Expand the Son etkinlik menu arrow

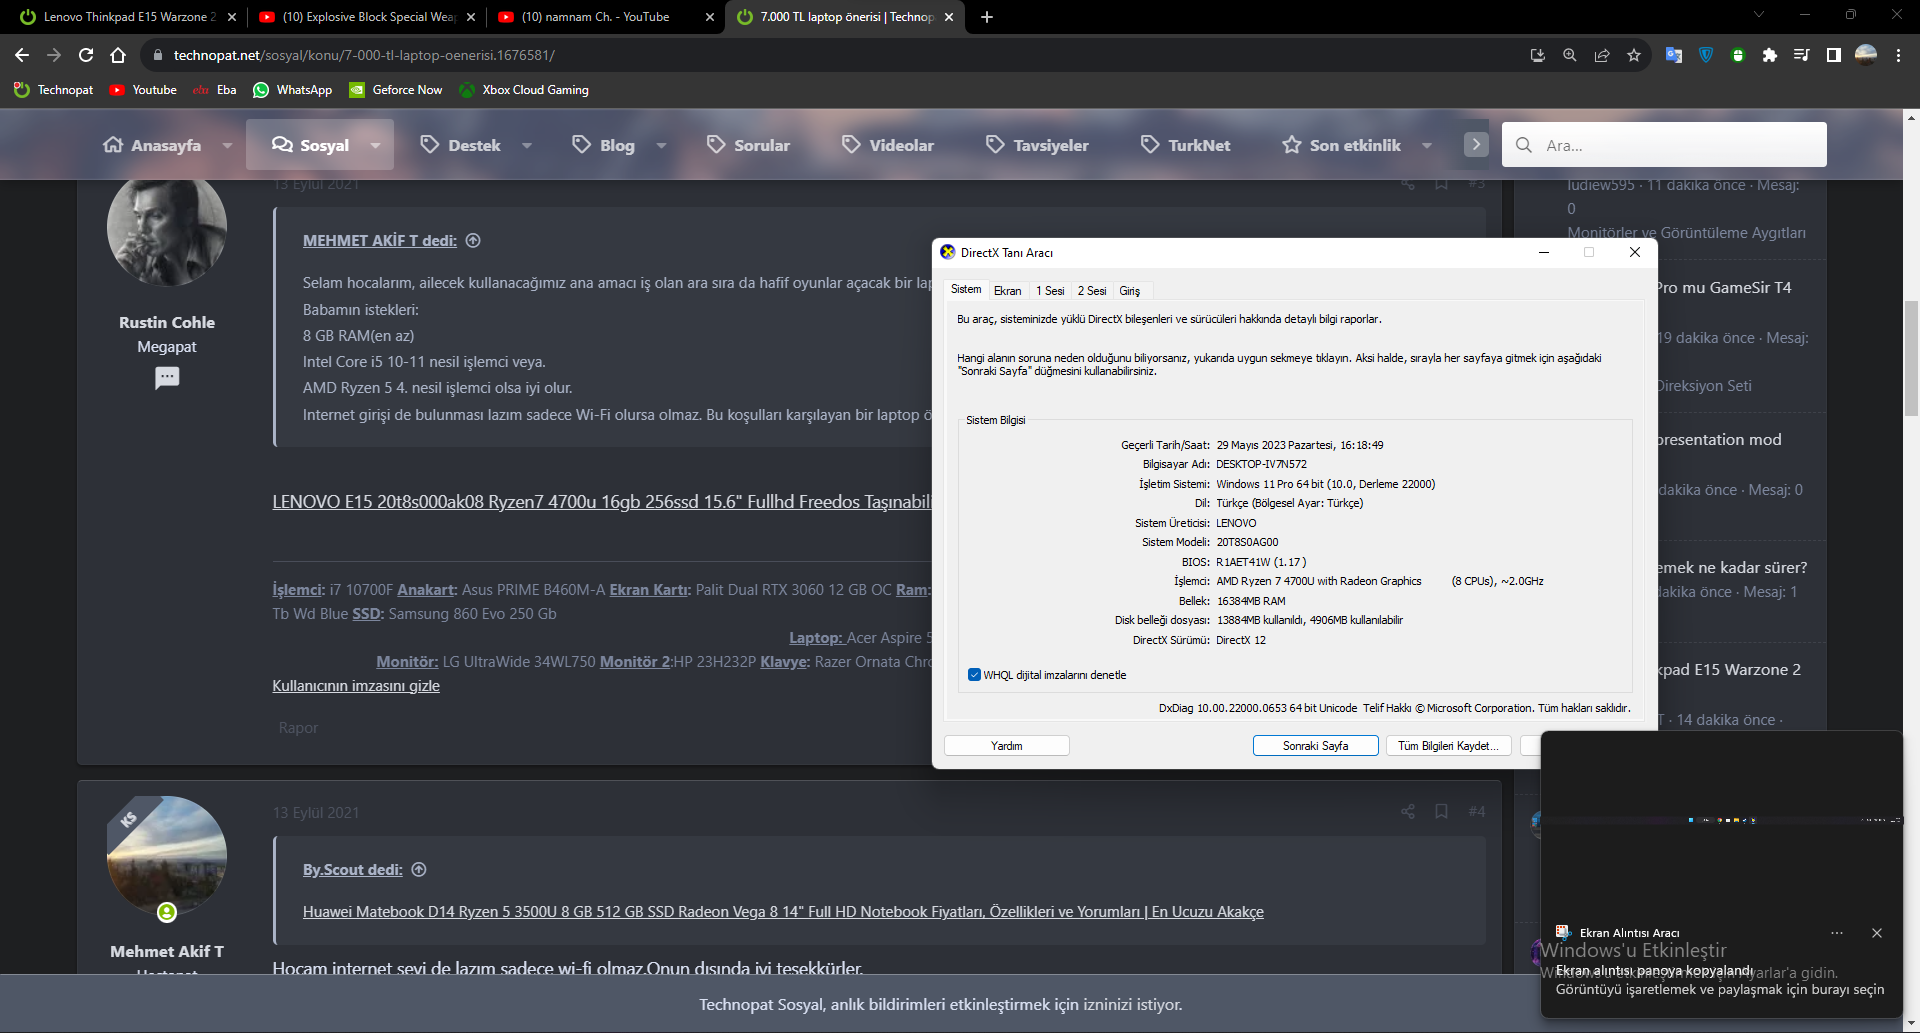click(x=1427, y=146)
